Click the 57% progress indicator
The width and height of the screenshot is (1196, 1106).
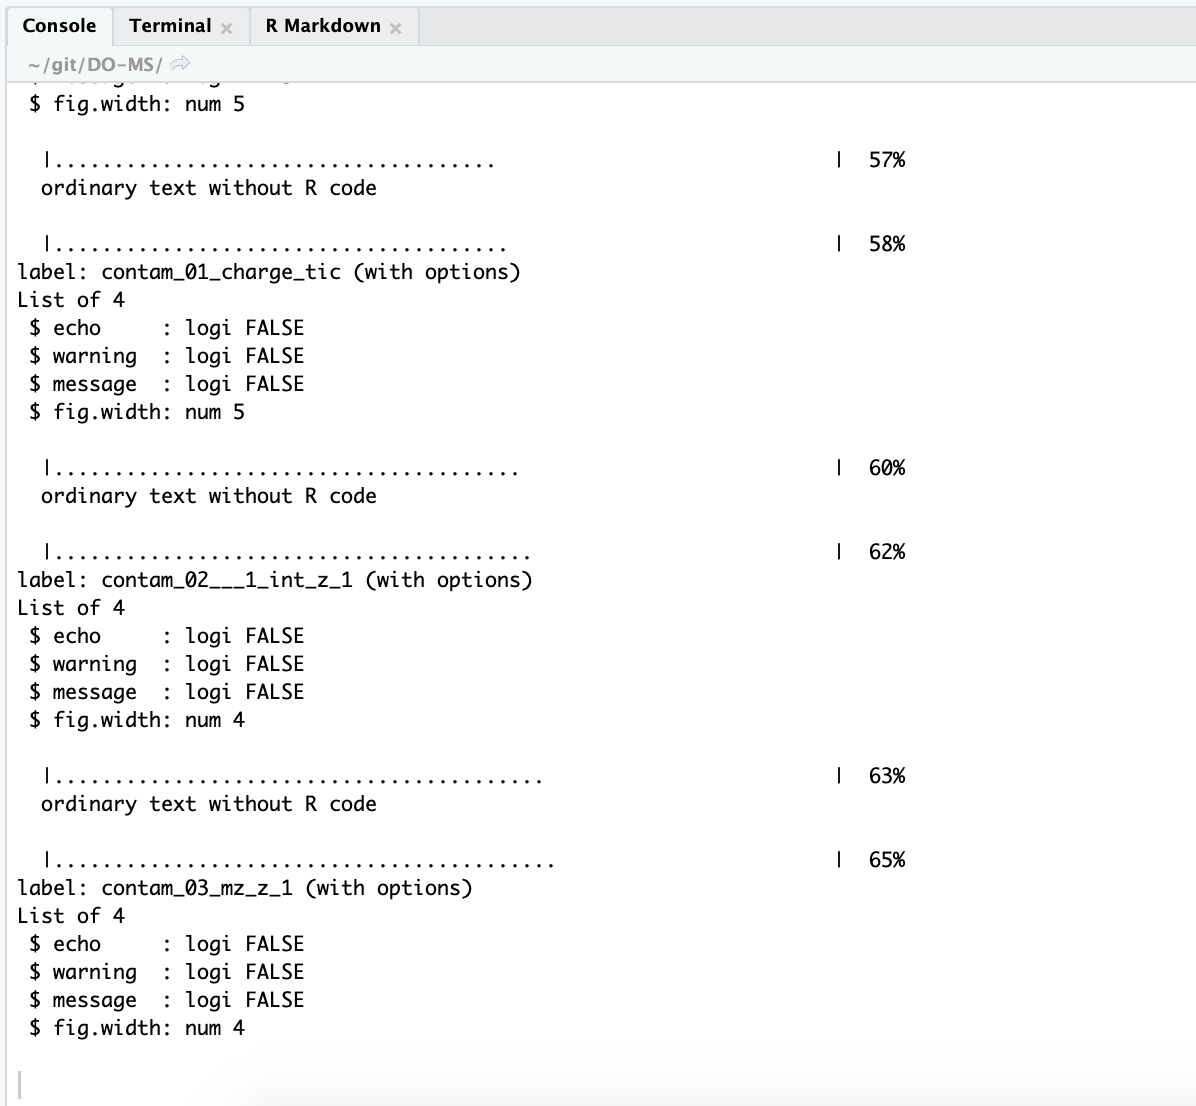[886, 160]
